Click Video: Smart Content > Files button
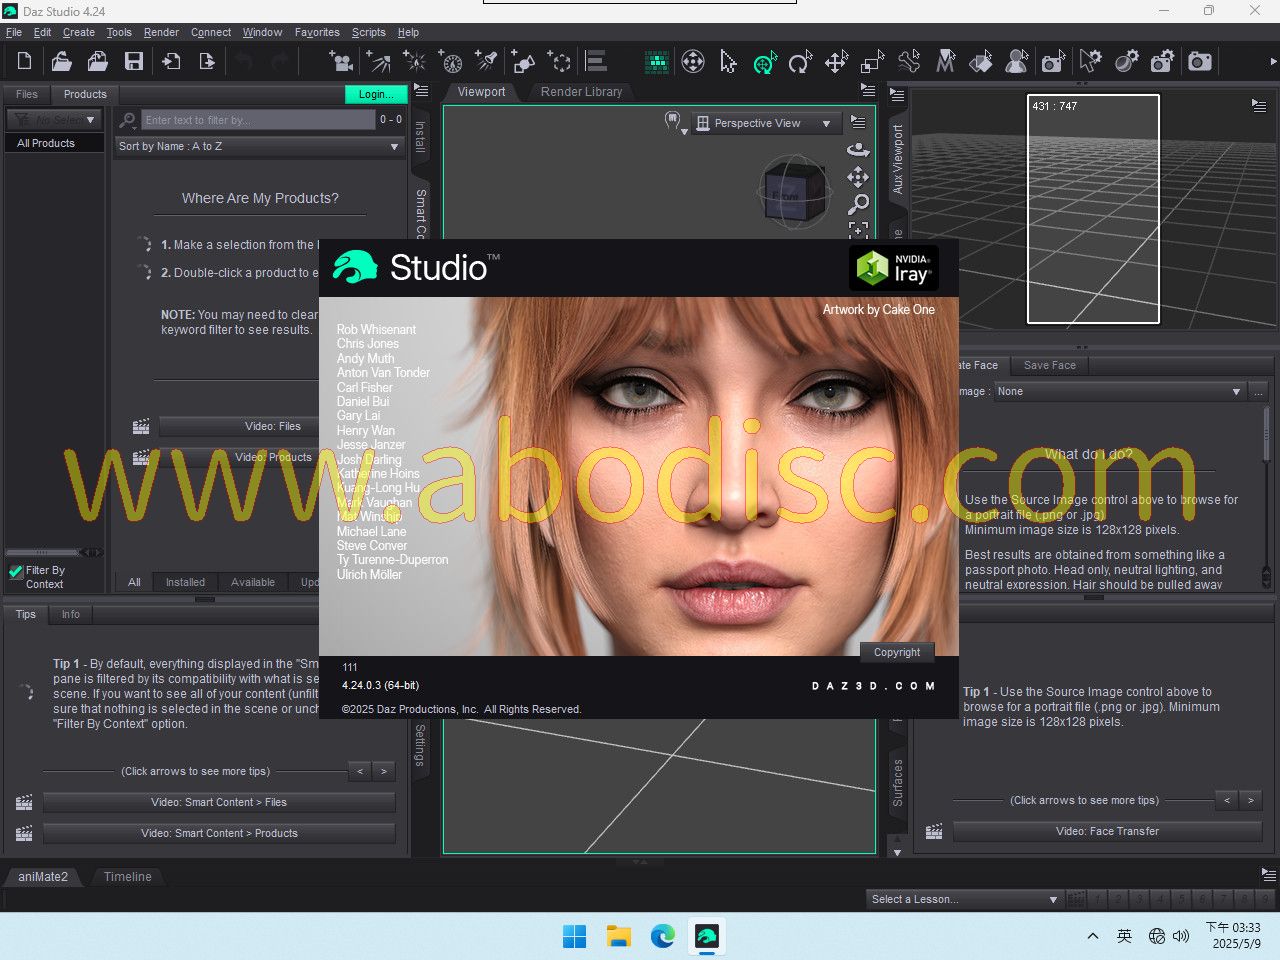This screenshot has width=1280, height=960. point(219,802)
